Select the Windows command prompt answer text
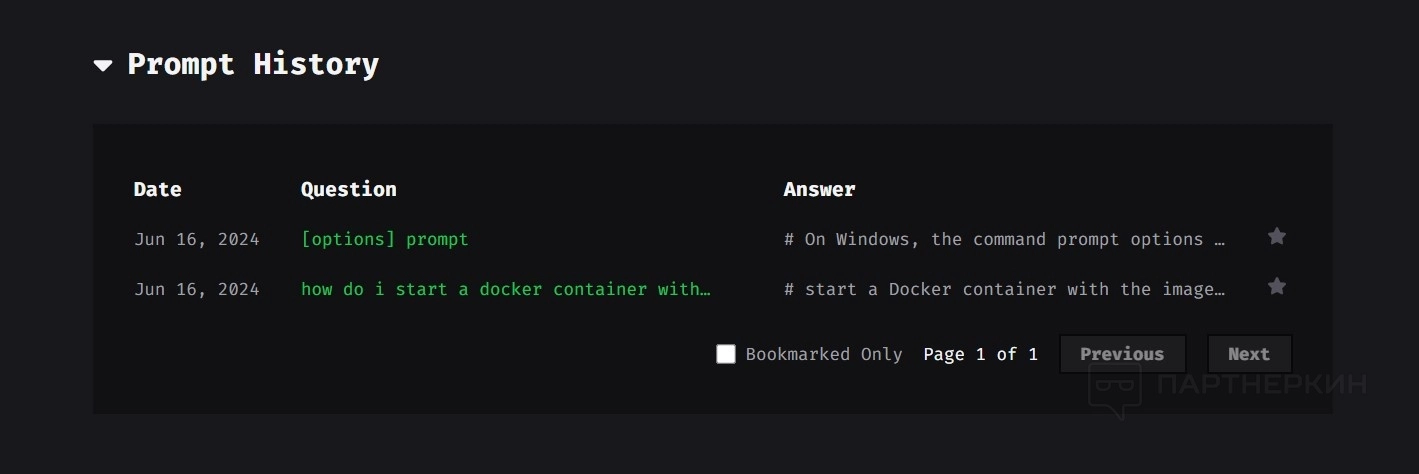 (x=1004, y=239)
